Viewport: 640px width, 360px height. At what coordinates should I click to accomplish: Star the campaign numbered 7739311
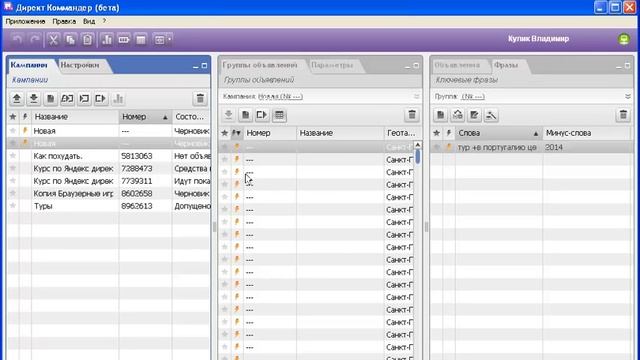click(x=13, y=180)
